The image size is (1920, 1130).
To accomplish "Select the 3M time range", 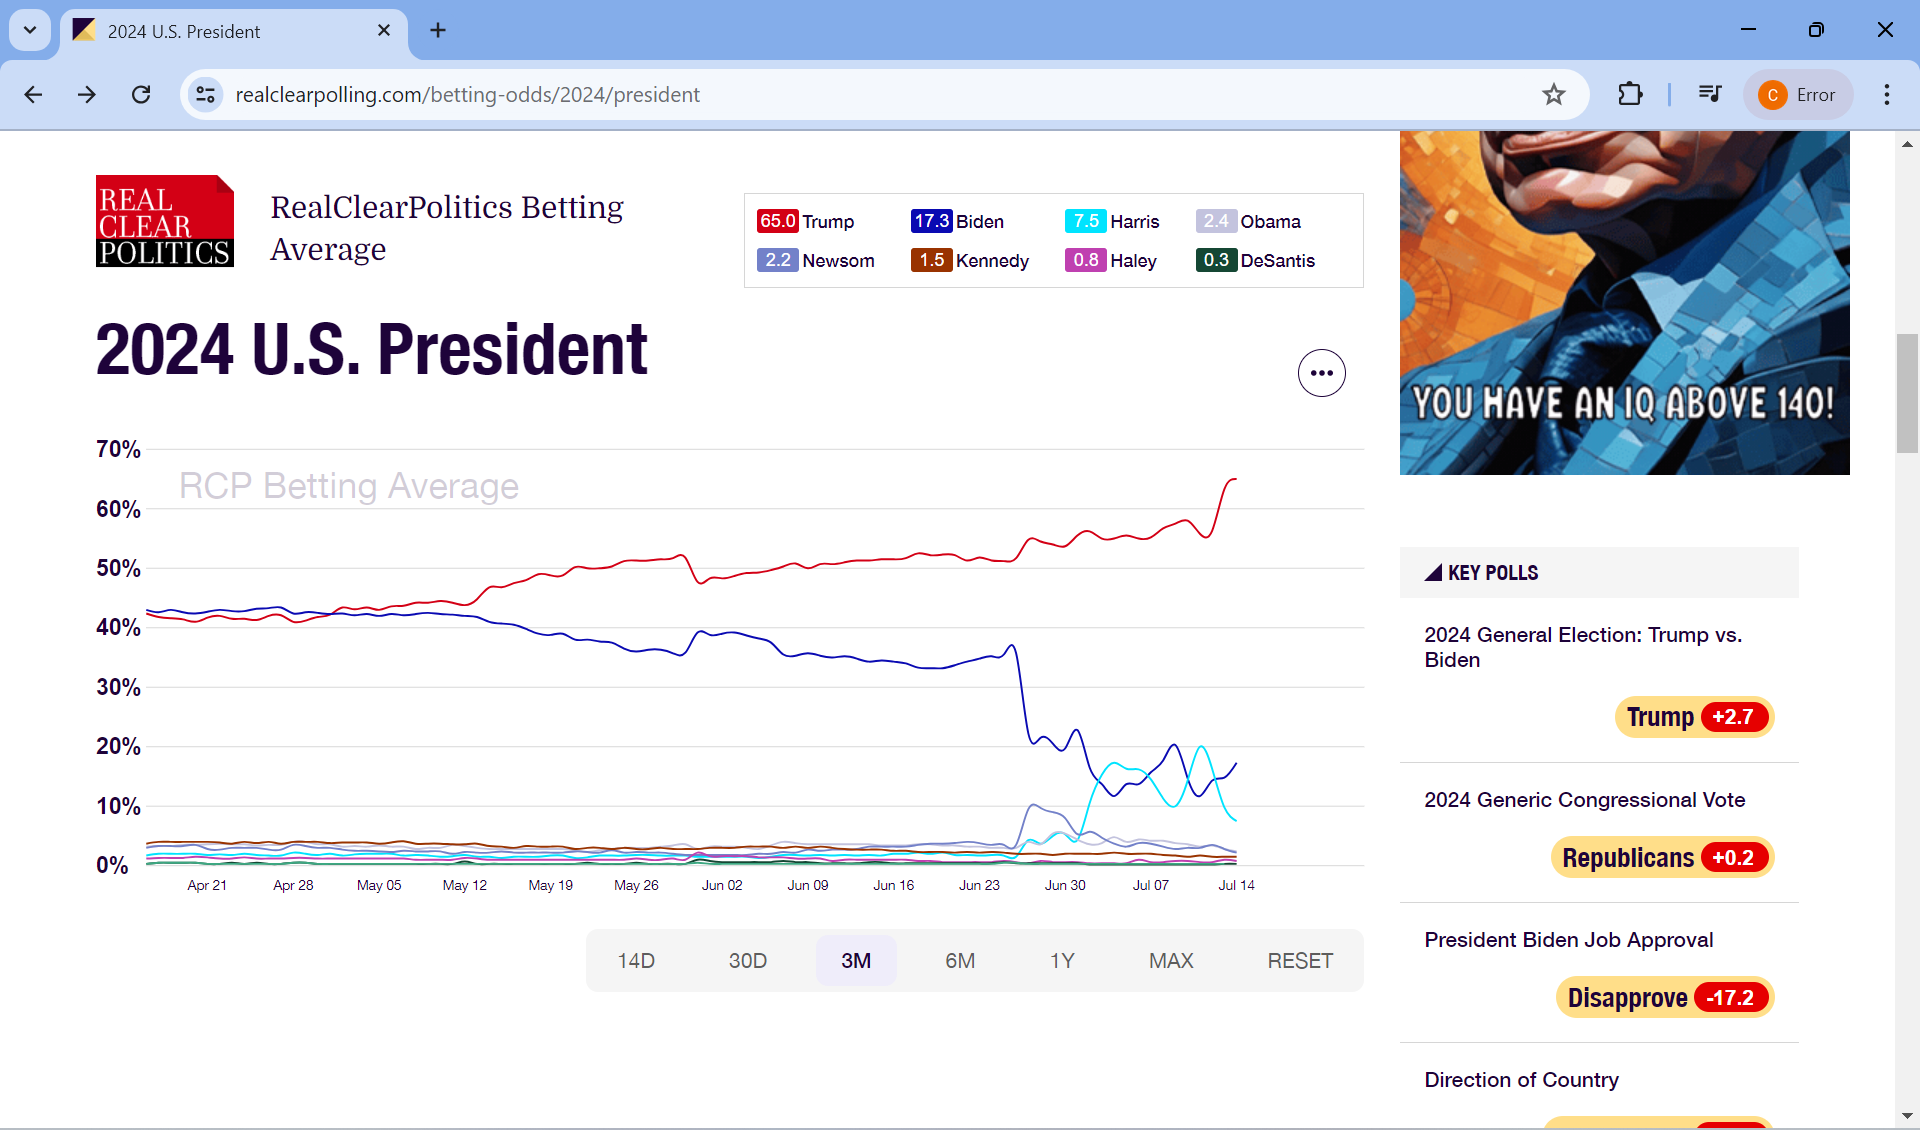I will 856,961.
